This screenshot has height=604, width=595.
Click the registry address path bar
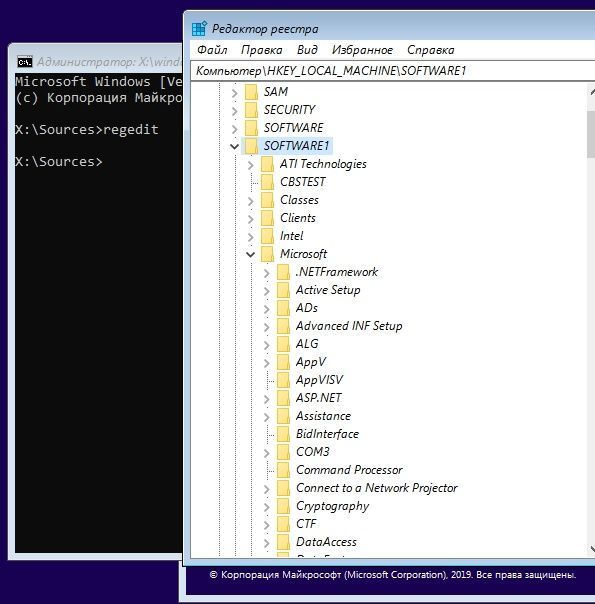point(393,70)
